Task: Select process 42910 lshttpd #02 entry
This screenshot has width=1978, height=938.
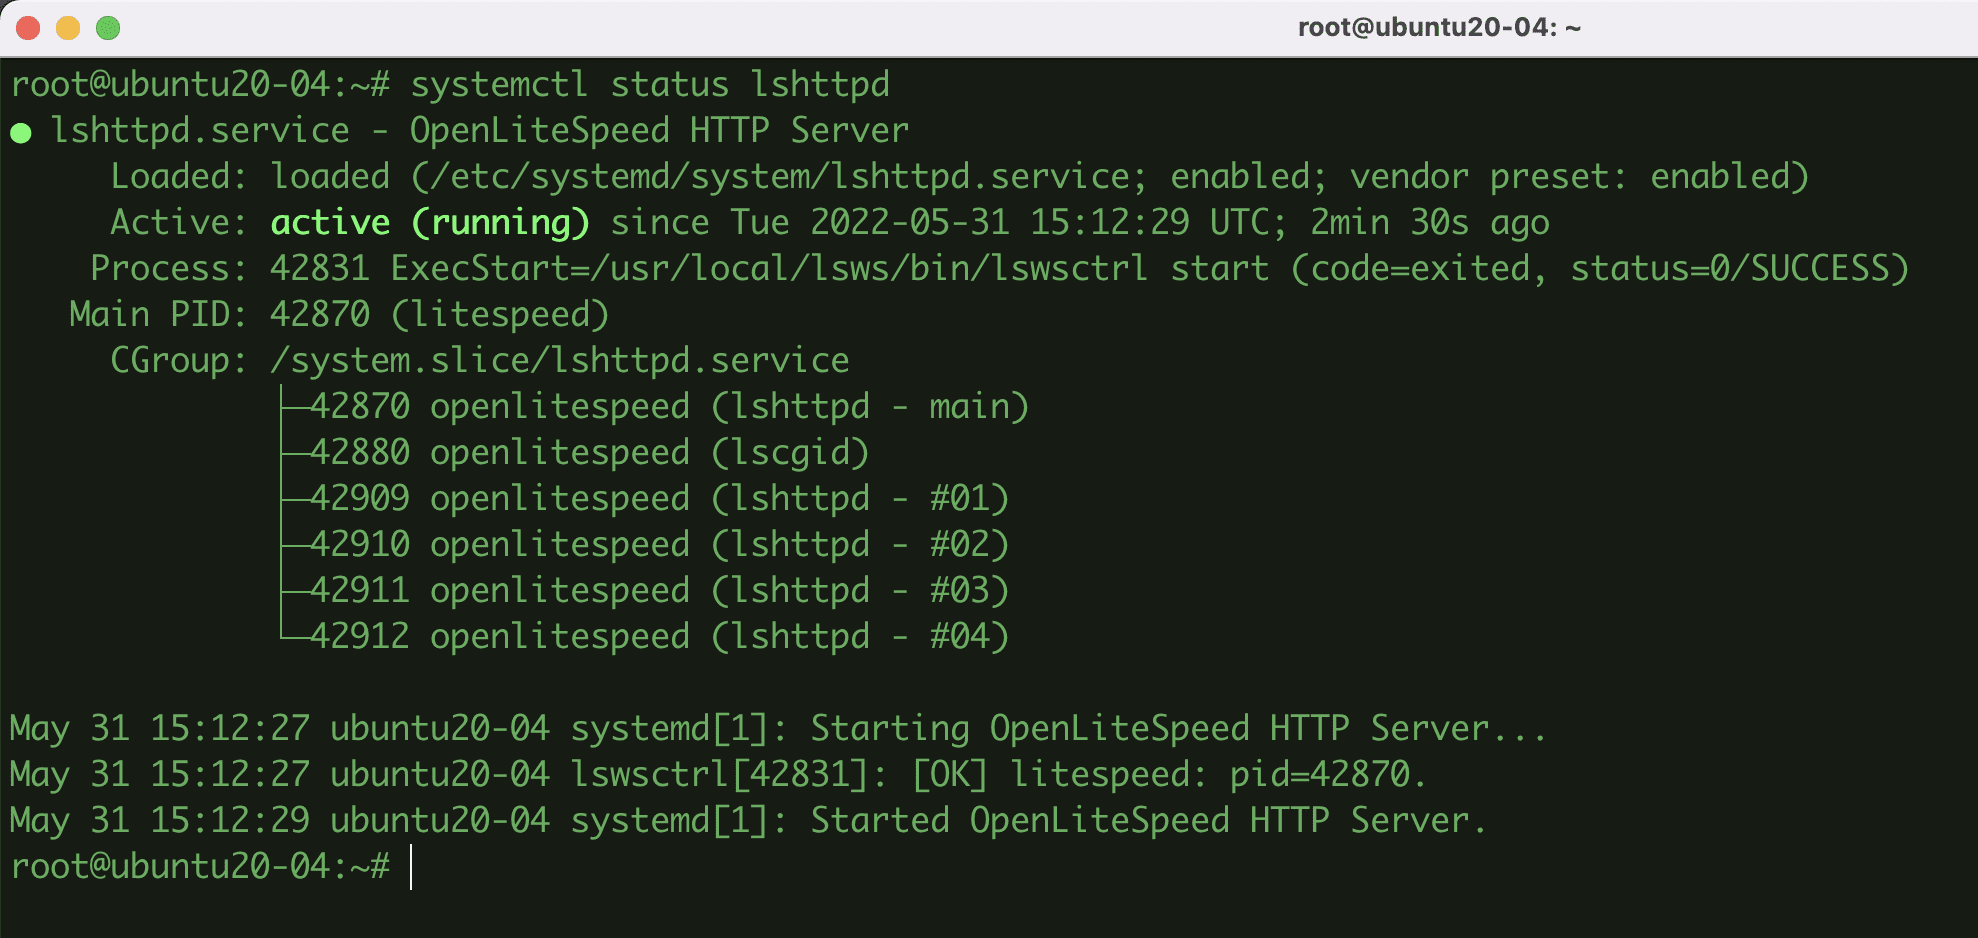Action: tap(658, 545)
